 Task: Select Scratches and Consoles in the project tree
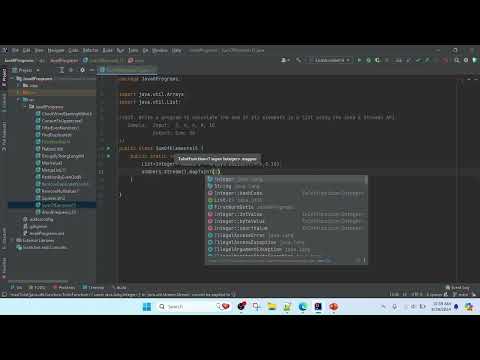pos(42,247)
